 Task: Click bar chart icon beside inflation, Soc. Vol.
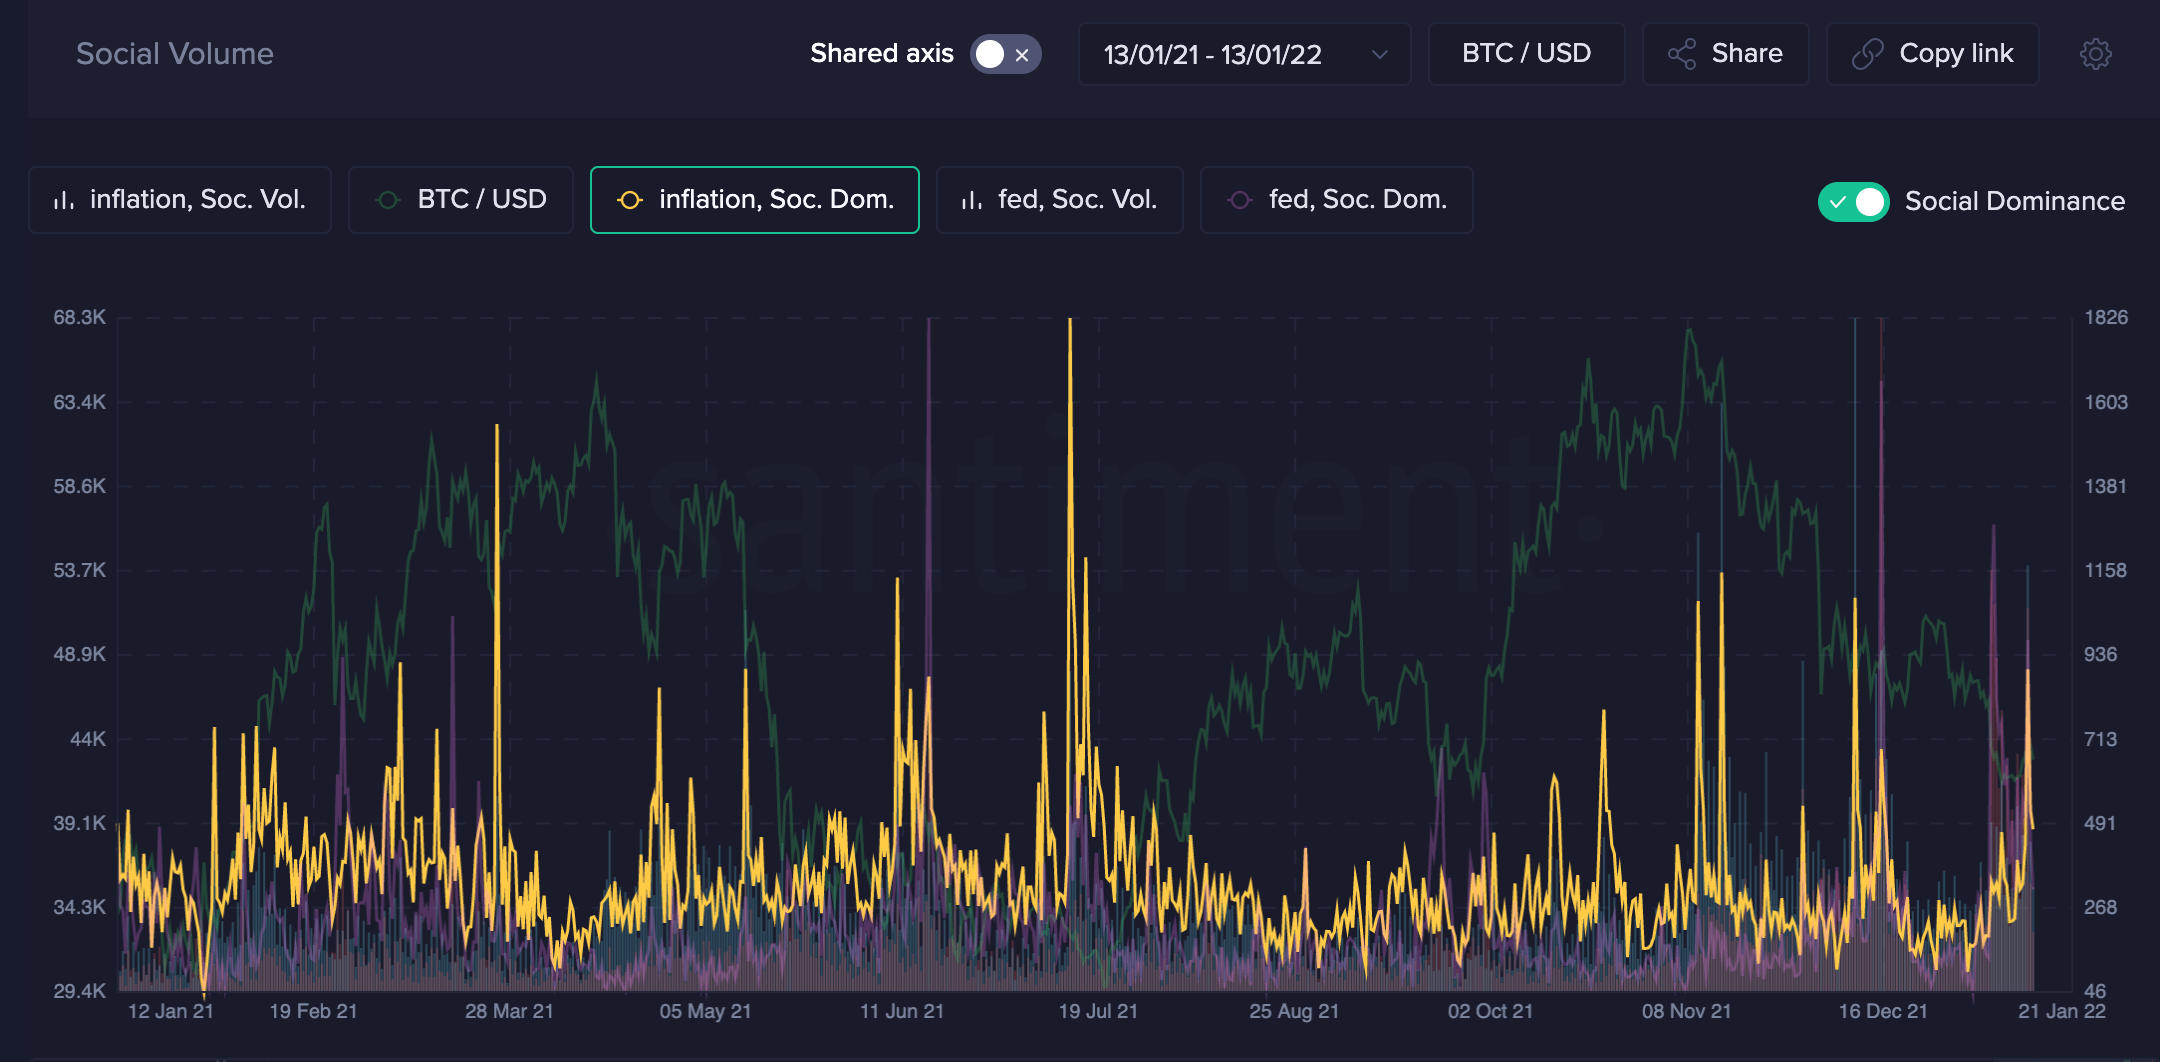pyautogui.click(x=64, y=200)
